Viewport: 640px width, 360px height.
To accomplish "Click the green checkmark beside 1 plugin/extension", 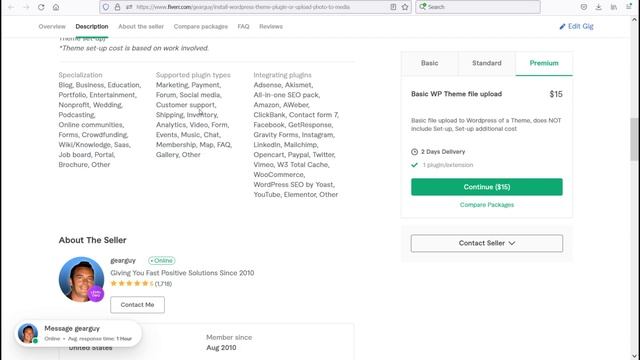I will pos(414,165).
